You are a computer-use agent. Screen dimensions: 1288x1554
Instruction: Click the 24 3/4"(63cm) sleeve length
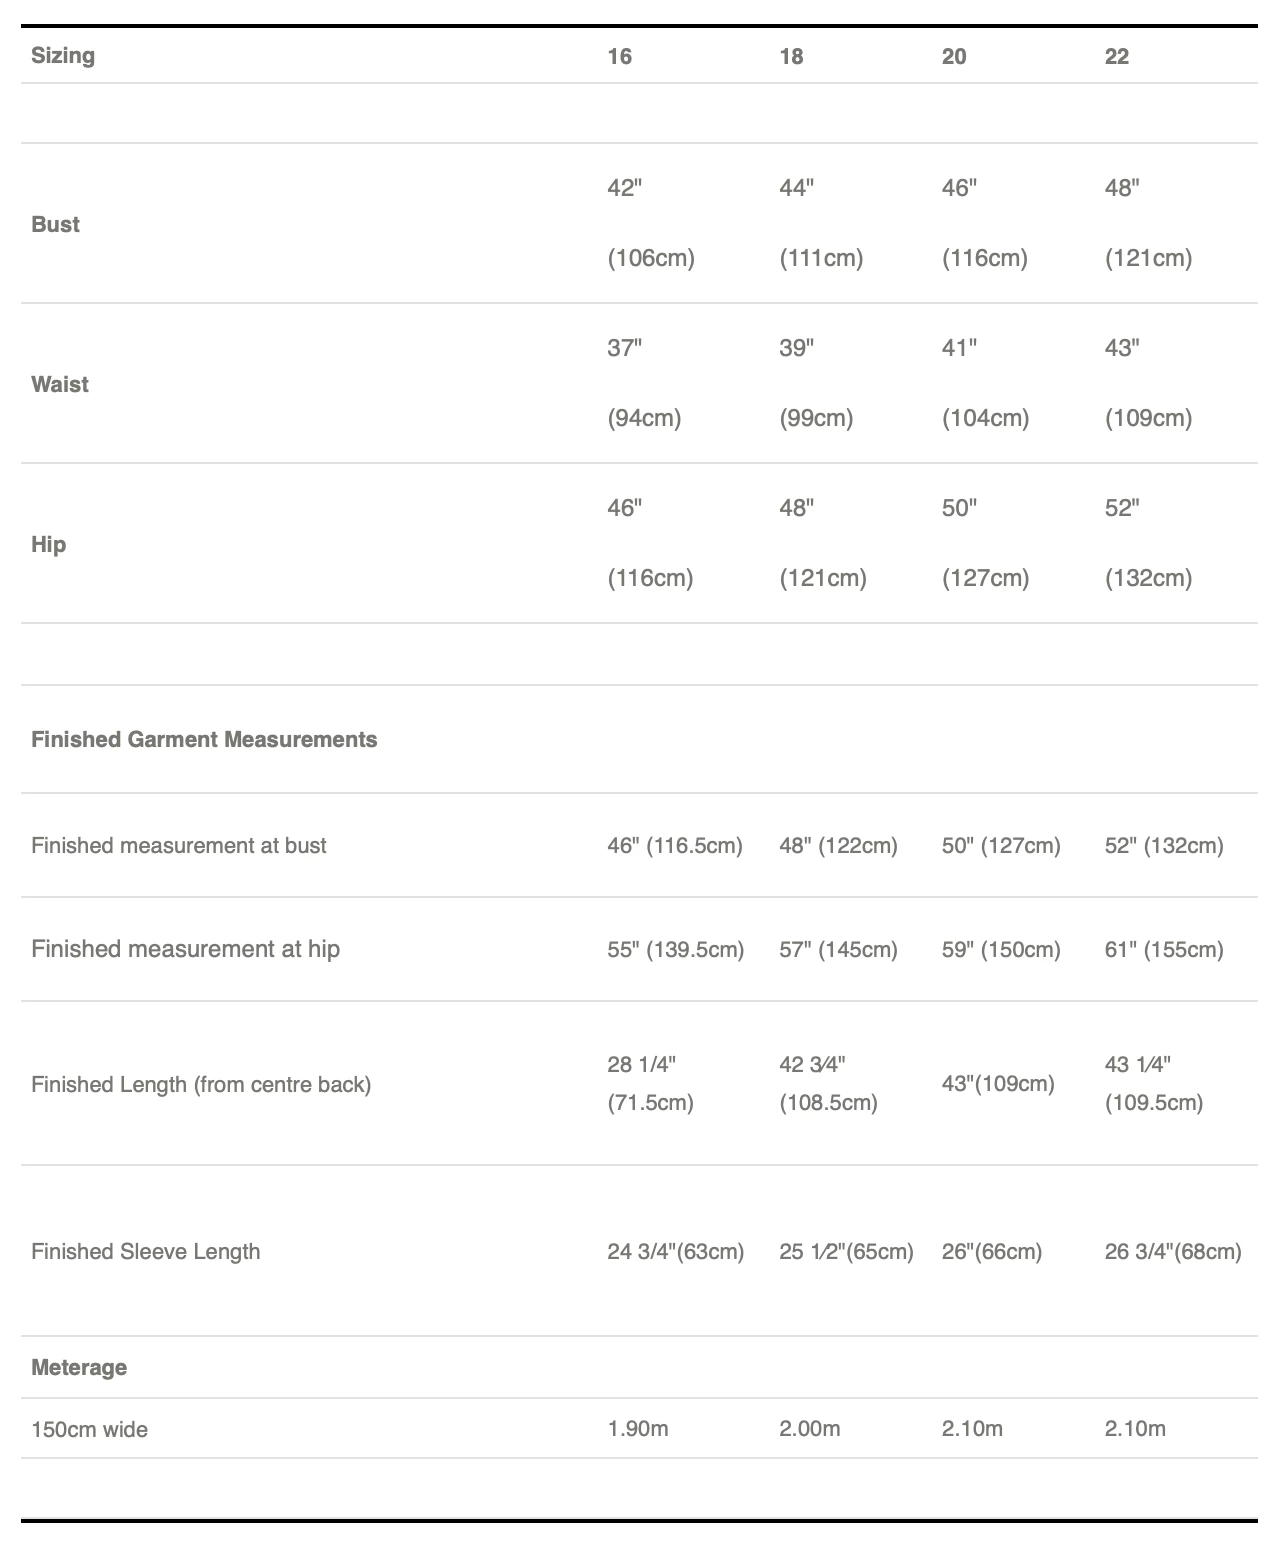(x=675, y=1252)
